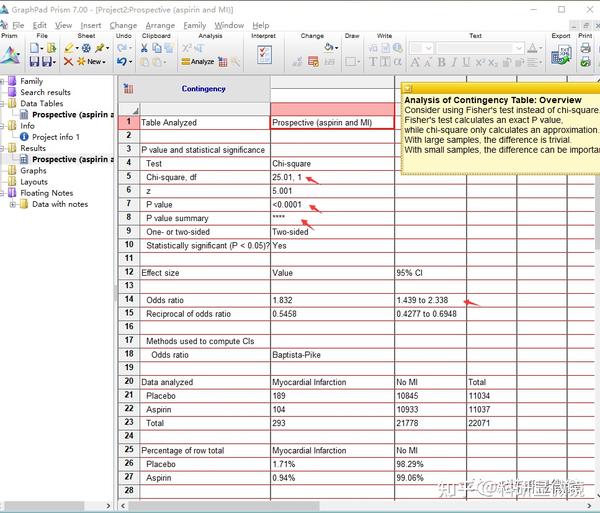Click the highlight sheet pencil icon

pos(69,48)
